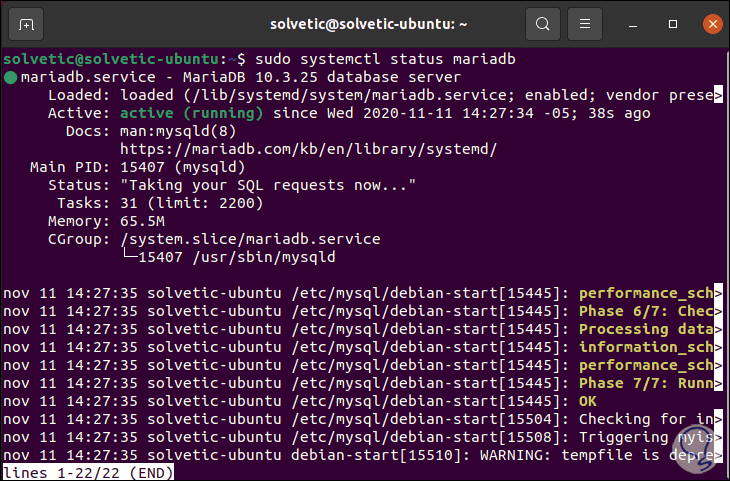Click the terminal search icon

[542, 23]
